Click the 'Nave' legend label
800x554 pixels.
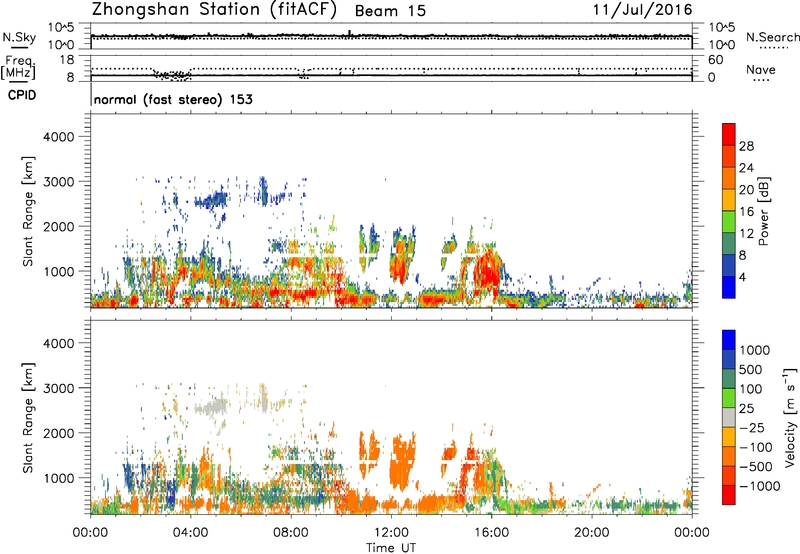761,69
